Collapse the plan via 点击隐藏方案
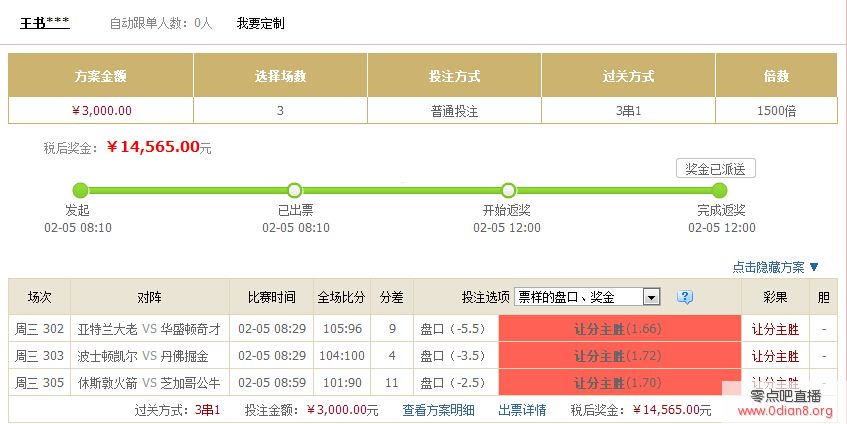This screenshot has height=424, width=847. pos(775,267)
